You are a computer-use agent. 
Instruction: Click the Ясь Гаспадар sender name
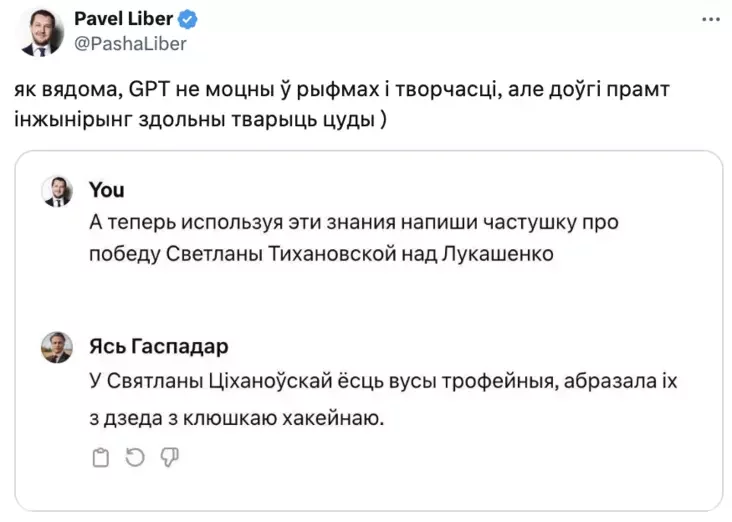pyautogui.click(x=158, y=346)
